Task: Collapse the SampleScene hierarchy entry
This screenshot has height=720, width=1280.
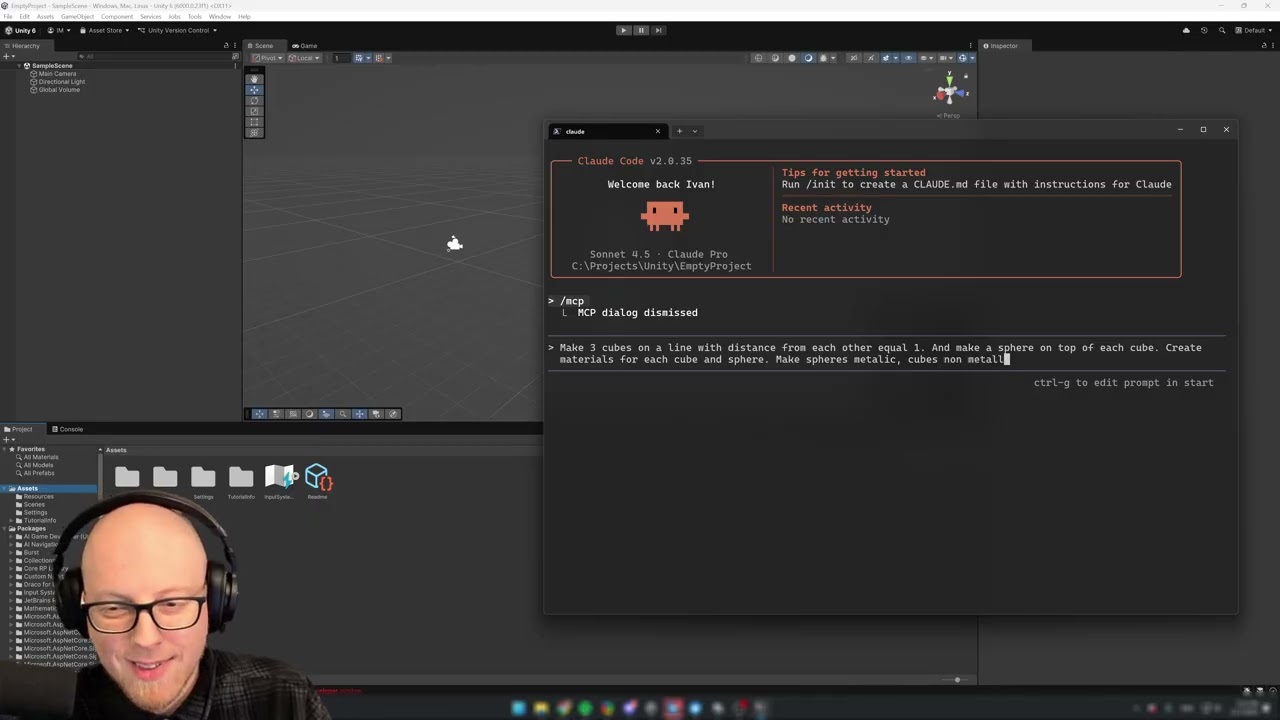Action: (19, 66)
